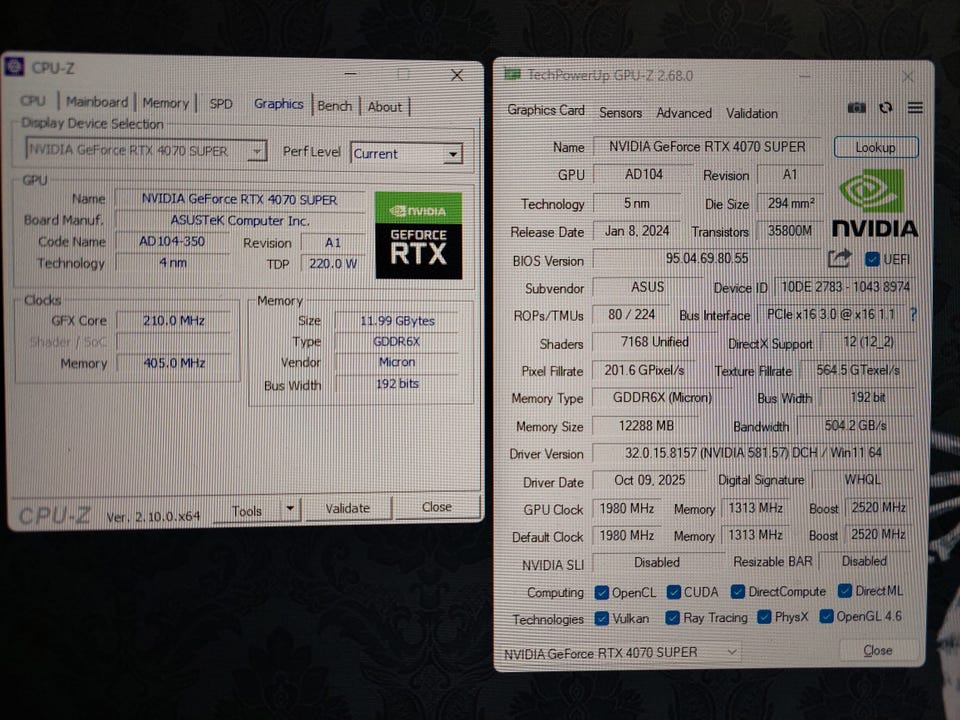Viewport: 960px width, 720px height.
Task: Open the About tab in CPU-Z
Action: point(384,107)
